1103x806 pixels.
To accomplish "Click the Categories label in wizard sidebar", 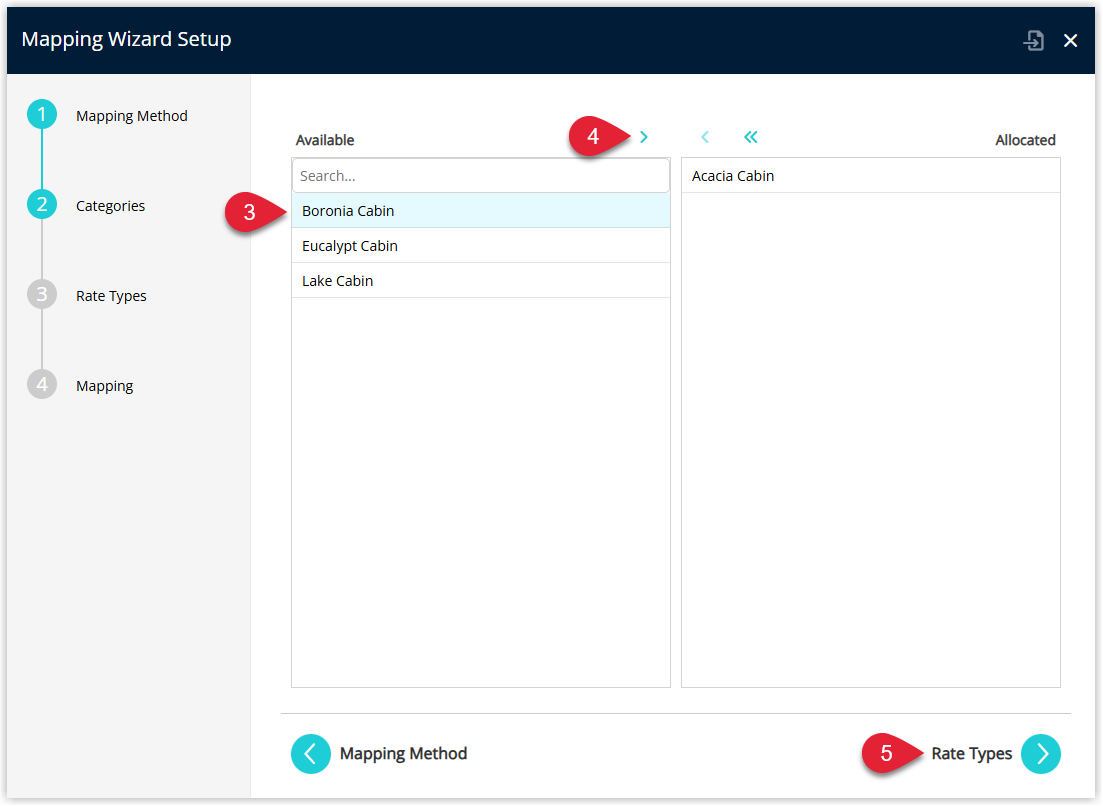I will point(110,206).
